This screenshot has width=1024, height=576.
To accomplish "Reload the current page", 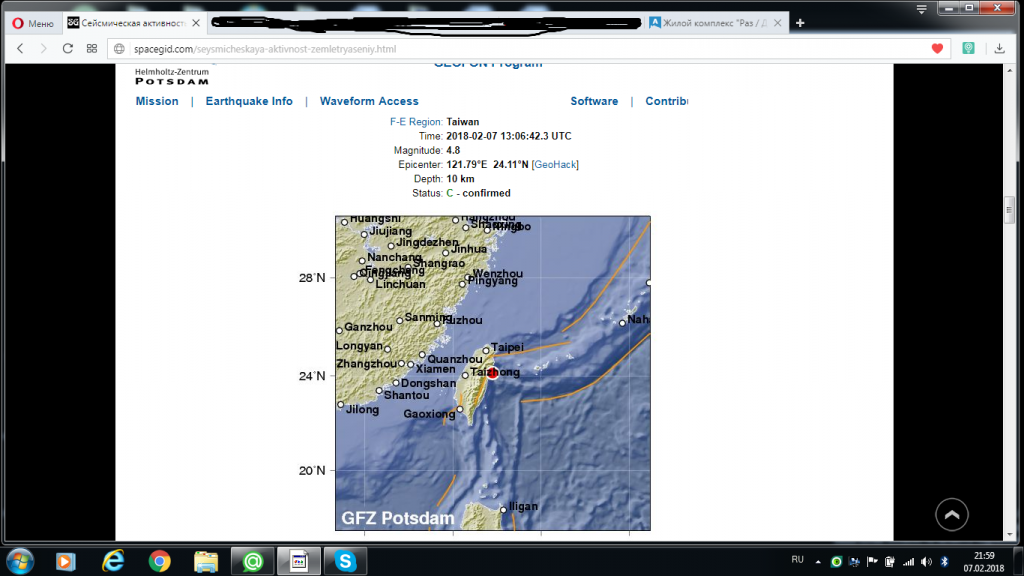I will 67,48.
